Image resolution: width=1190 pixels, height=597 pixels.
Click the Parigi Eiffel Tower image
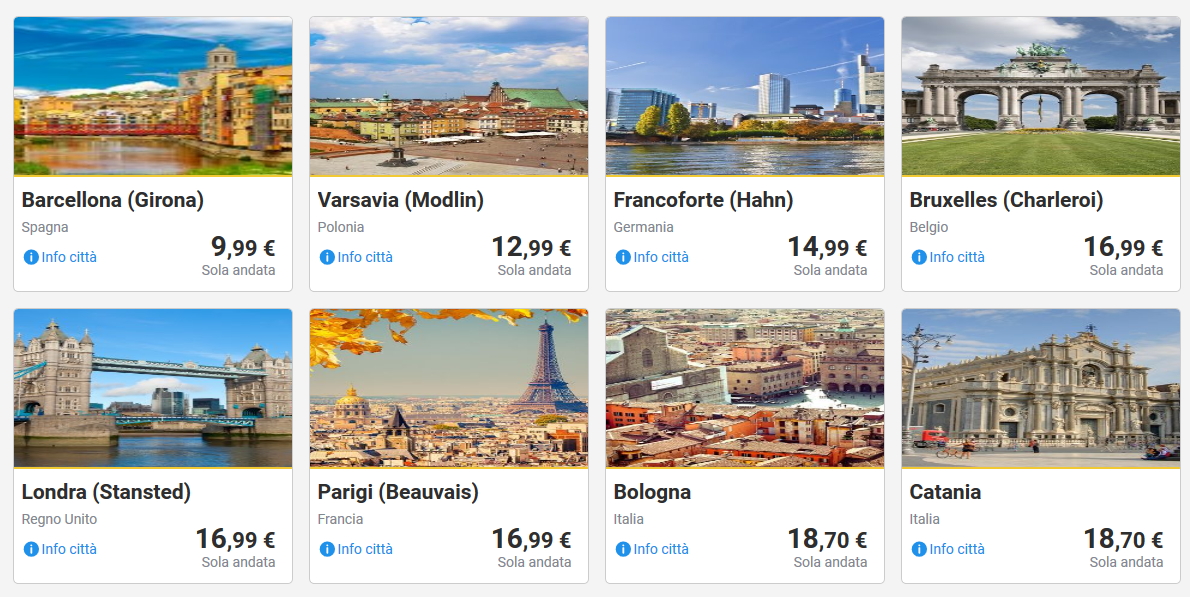point(449,388)
